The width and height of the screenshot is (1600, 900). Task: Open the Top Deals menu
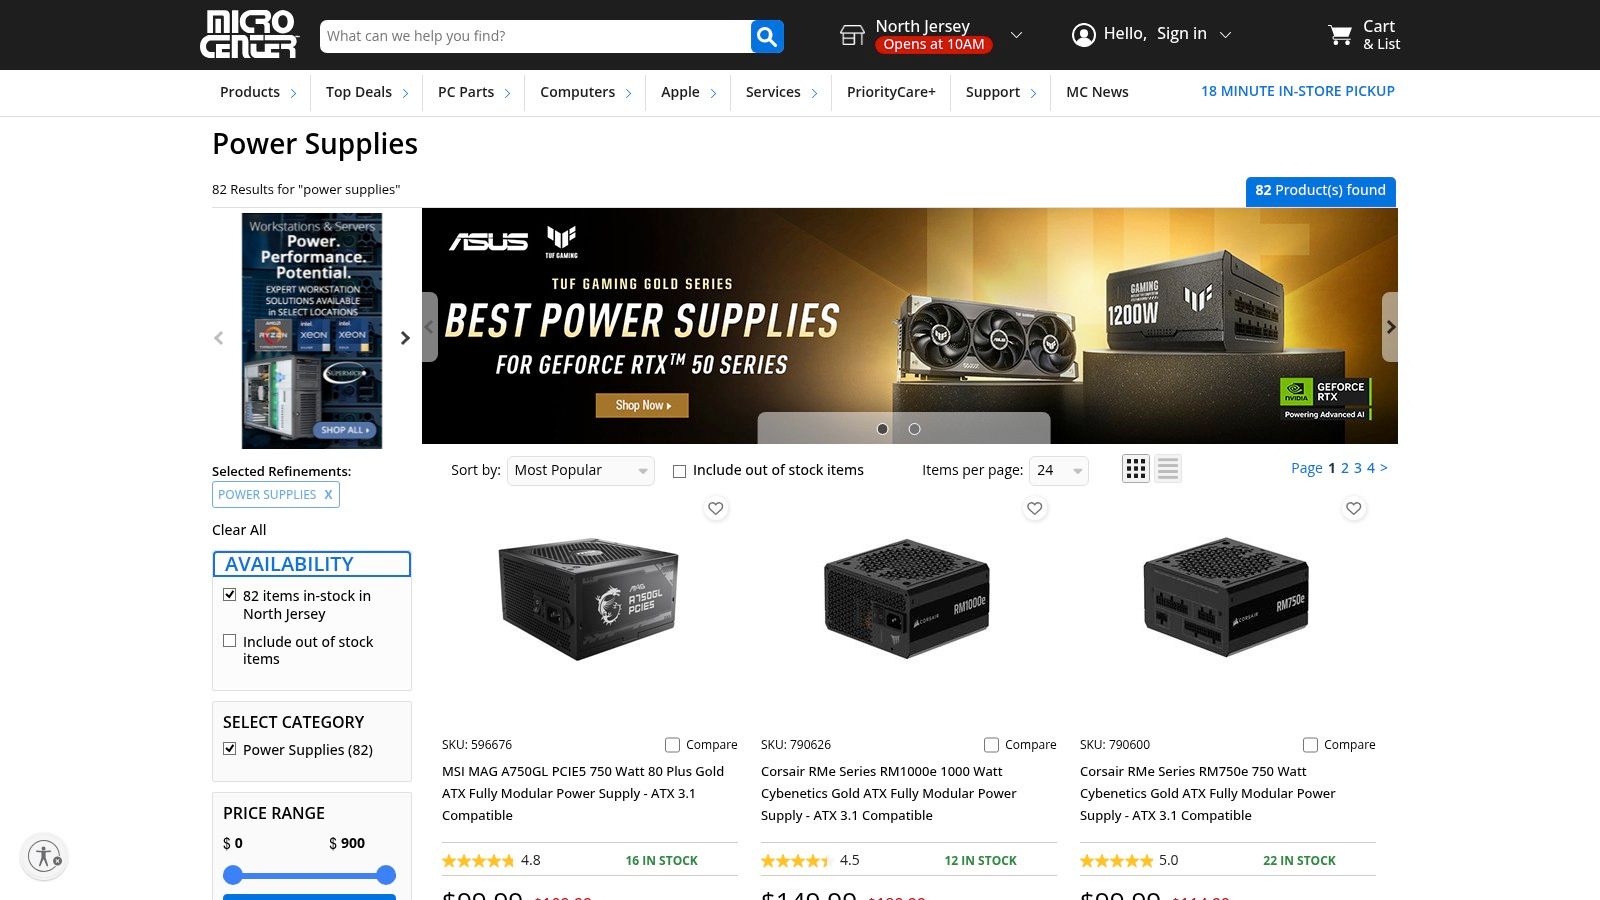tap(367, 92)
